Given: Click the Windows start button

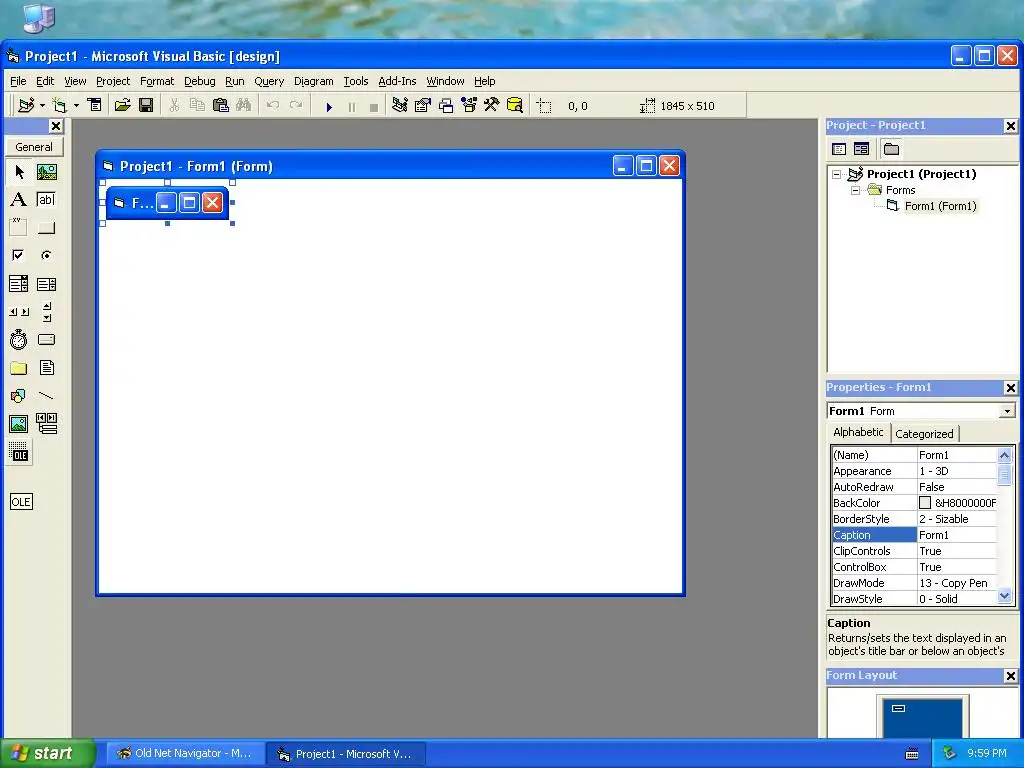Looking at the screenshot, I should pos(47,754).
